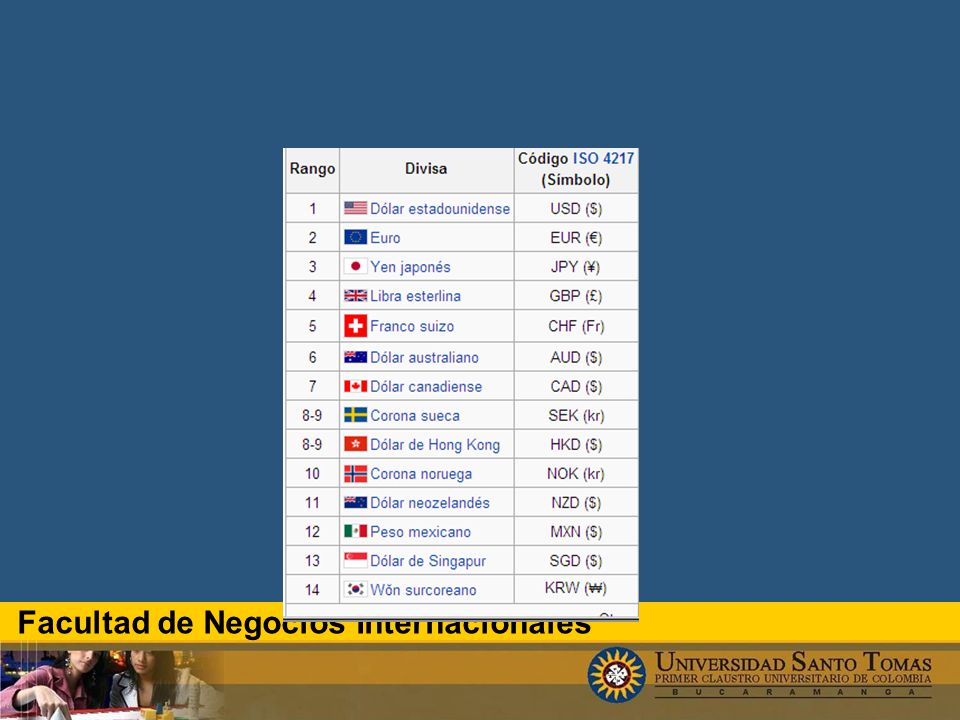Click the Norwegian flag icon

[x=355, y=473]
